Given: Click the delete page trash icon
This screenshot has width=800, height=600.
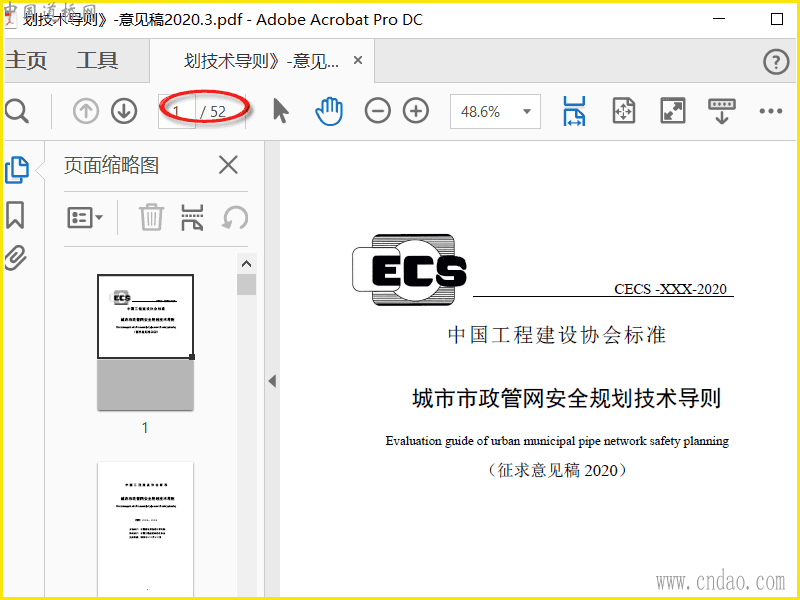Looking at the screenshot, I should coord(152,217).
